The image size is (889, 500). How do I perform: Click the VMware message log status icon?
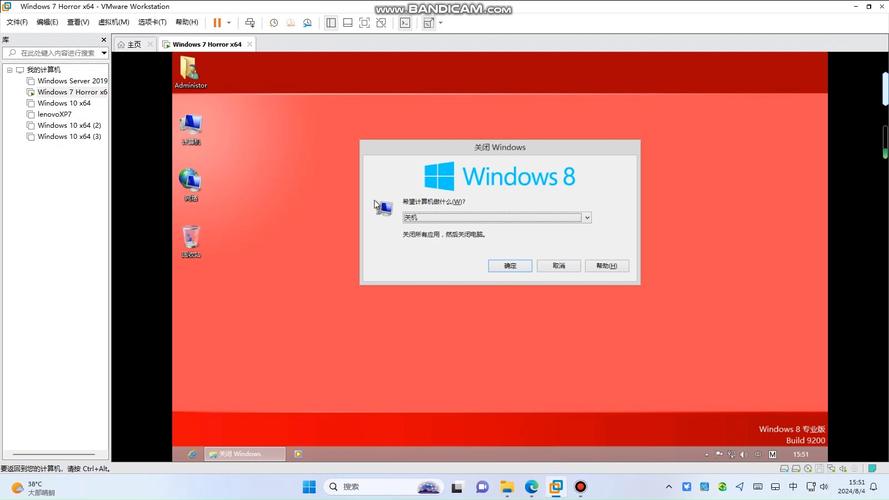click(872, 468)
